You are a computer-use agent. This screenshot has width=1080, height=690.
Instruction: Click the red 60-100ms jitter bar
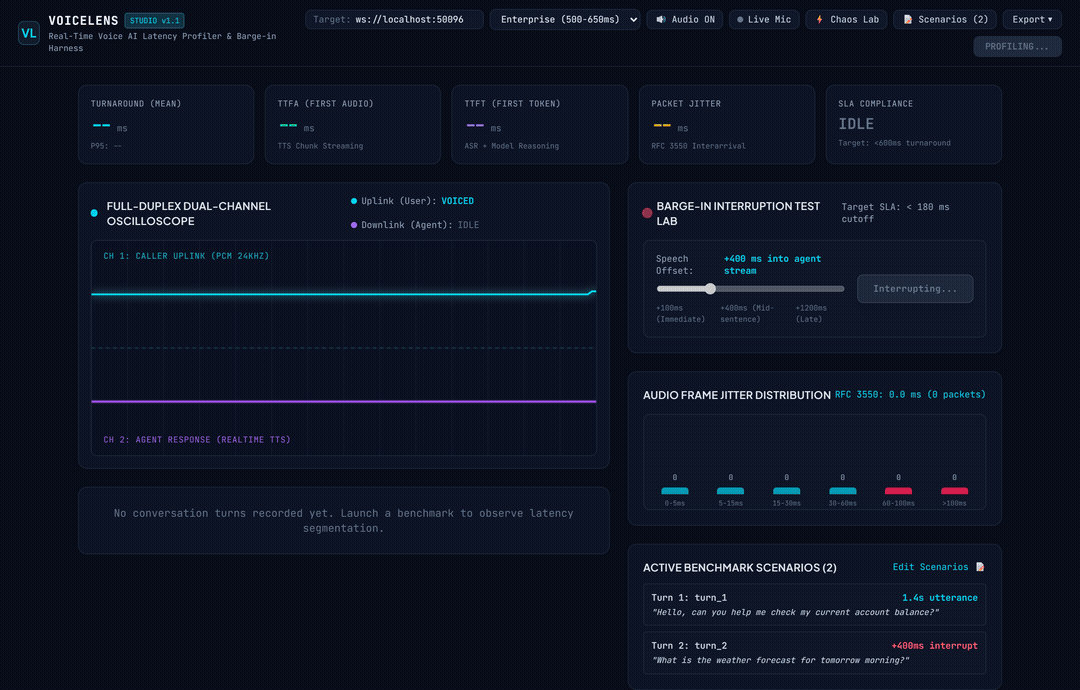point(898,490)
